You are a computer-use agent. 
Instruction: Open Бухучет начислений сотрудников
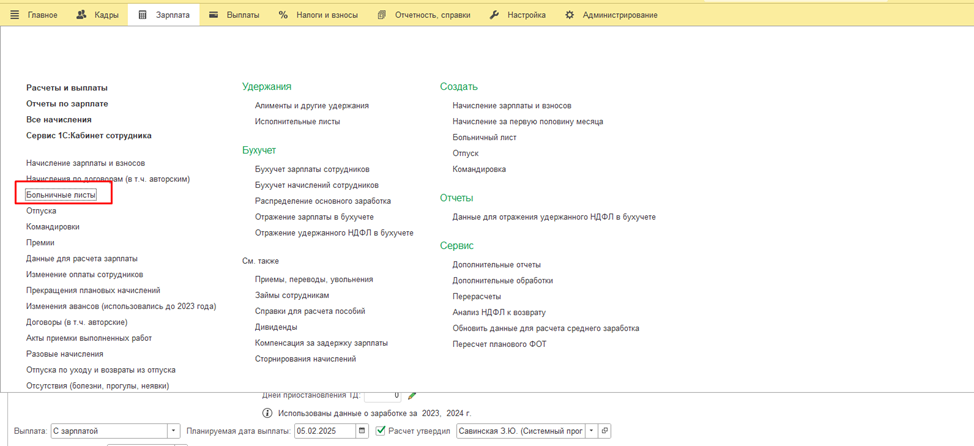click(317, 185)
